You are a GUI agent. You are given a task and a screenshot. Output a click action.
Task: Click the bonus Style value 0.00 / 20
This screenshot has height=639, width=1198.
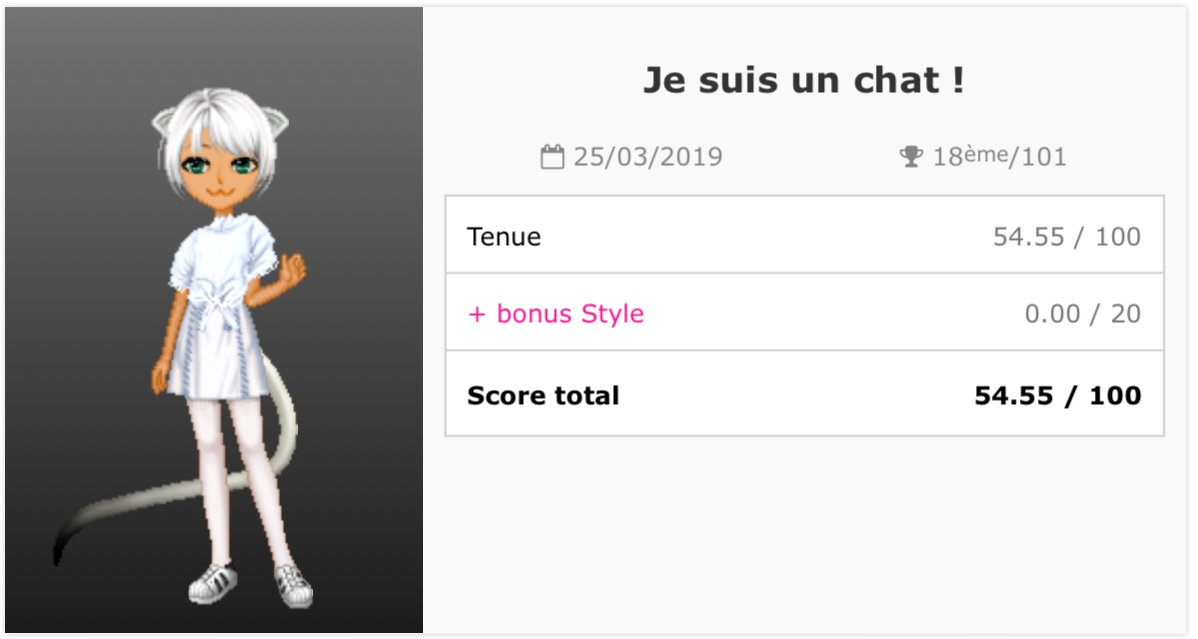[x=1082, y=314]
